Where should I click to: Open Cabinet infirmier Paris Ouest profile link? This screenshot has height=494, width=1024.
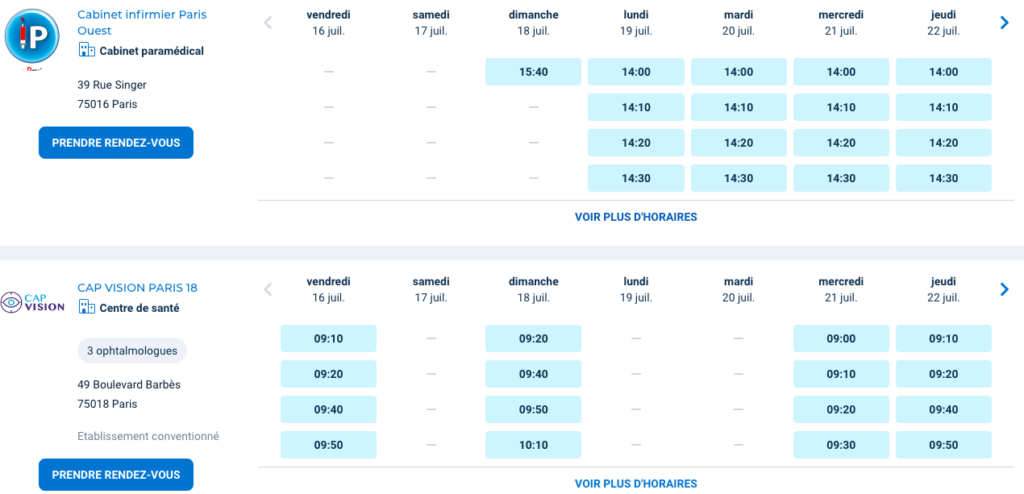[141, 22]
